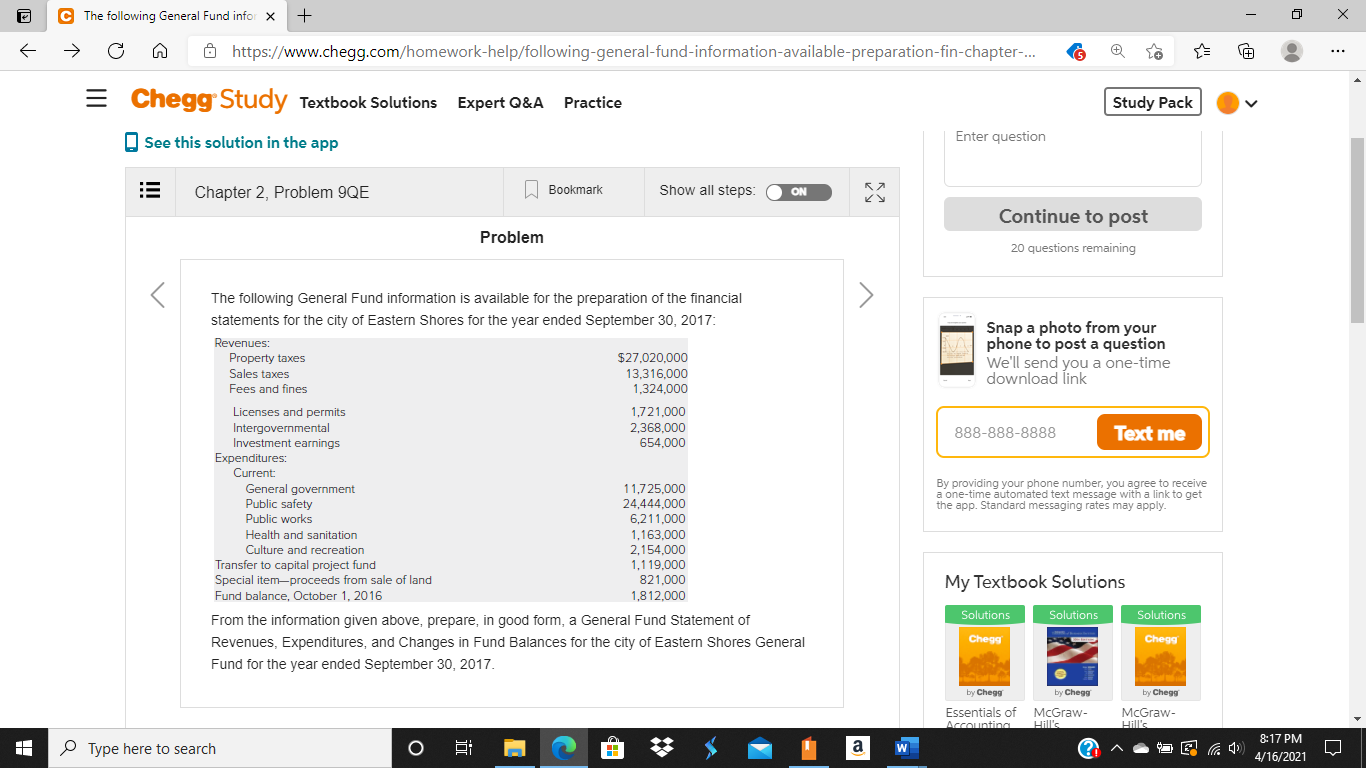Click Continue to post
Viewport: 1366px width, 768px height.
coord(1072,214)
